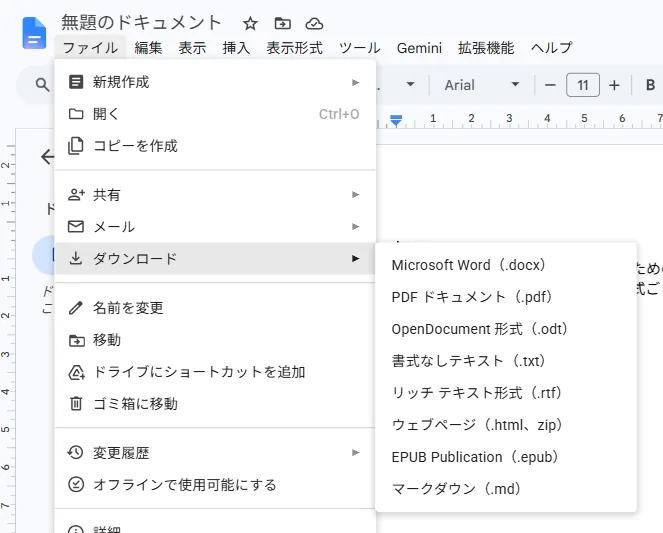Download as リッチ テキスト形式 (.rtf)
Screen dimensions: 663x533
click(x=506, y=393)
